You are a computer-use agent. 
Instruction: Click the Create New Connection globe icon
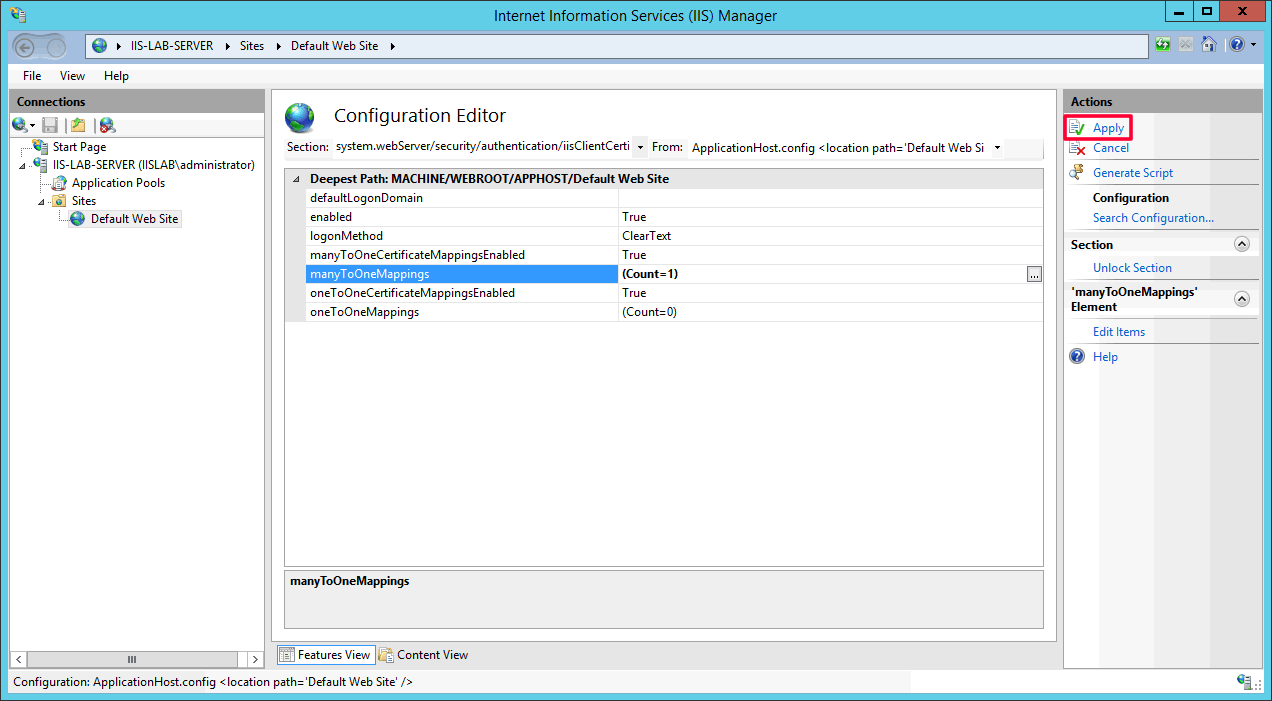20,125
